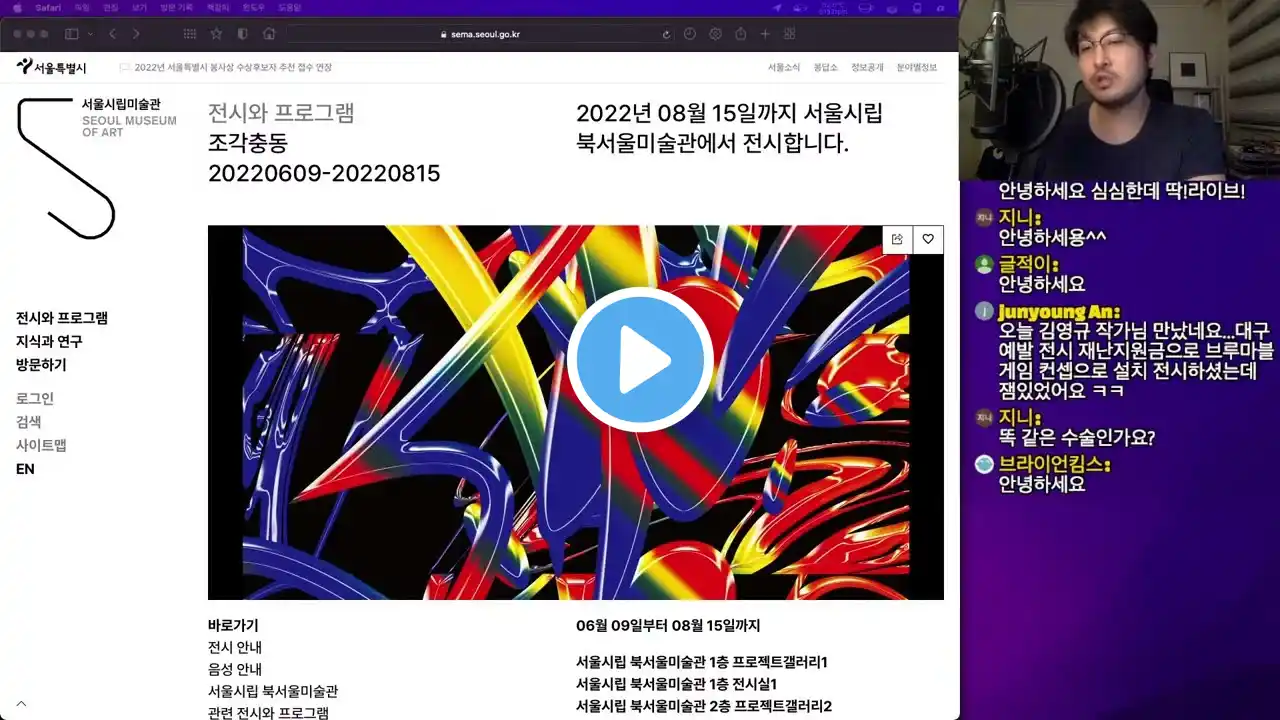The width and height of the screenshot is (1280, 720).
Task: Click the 서울특별시 logo
Action: click(x=51, y=67)
